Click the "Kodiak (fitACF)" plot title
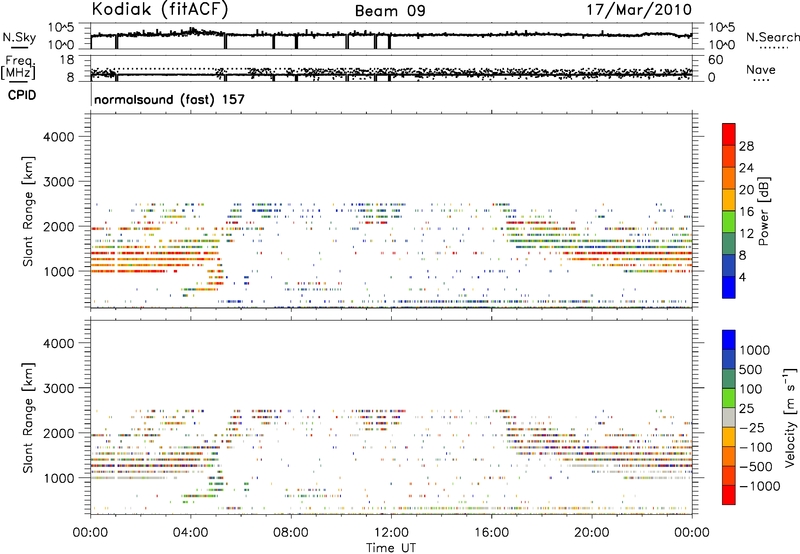This screenshot has width=800, height=554. tap(160, 9)
